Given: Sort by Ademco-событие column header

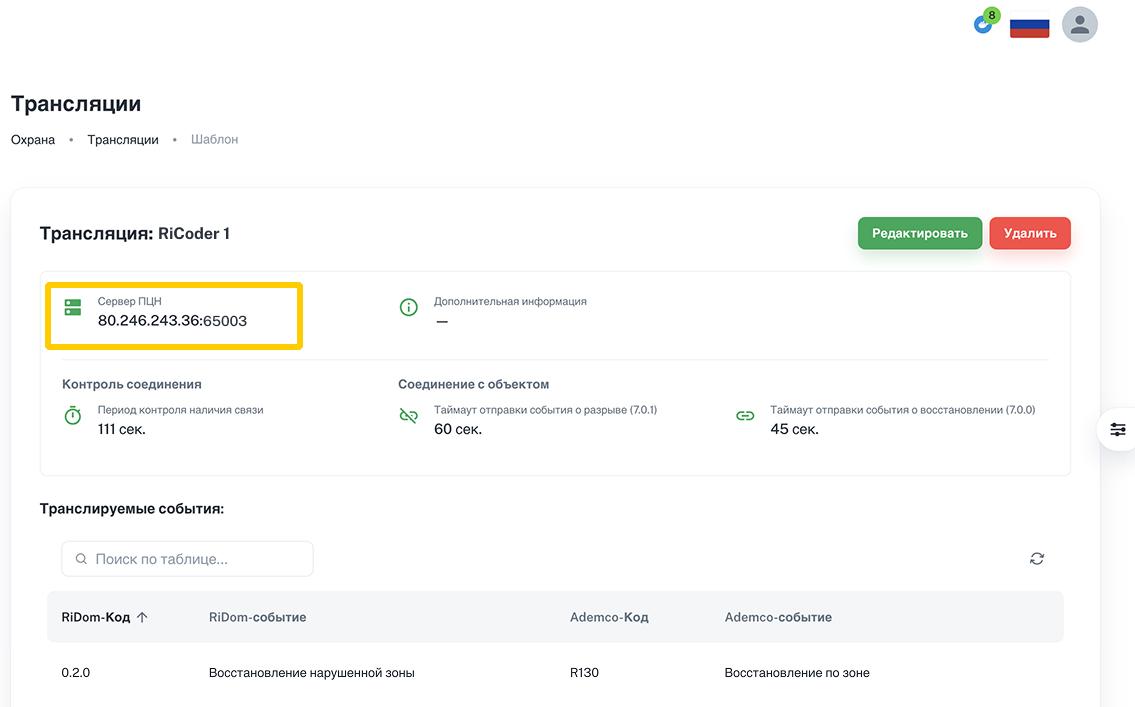Looking at the screenshot, I should click(x=778, y=617).
